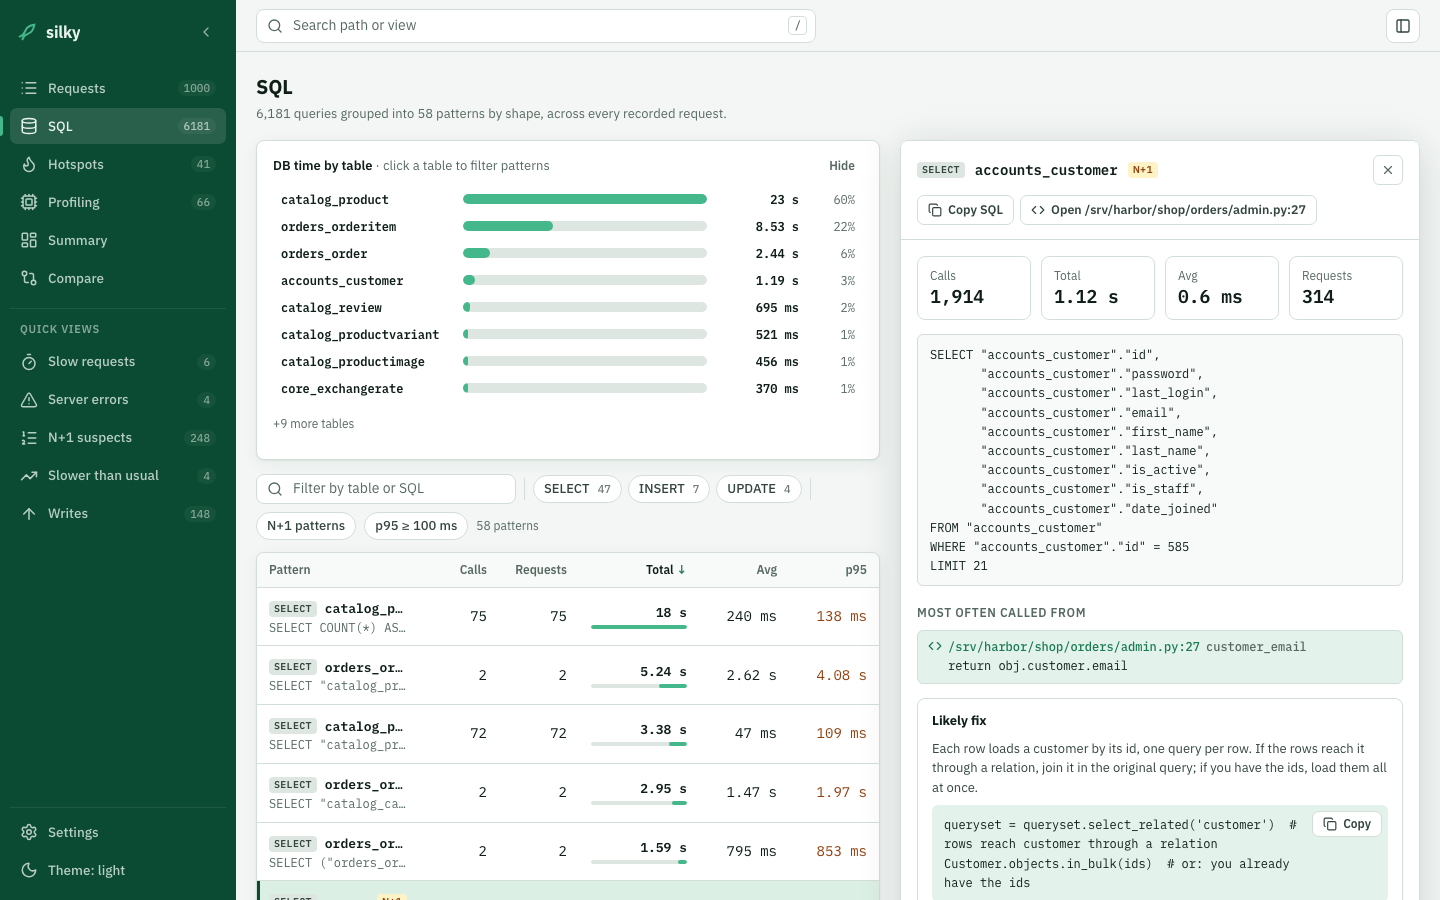Toggle the UPDATE 4 filter chip
The width and height of the screenshot is (1440, 900).
tap(759, 489)
